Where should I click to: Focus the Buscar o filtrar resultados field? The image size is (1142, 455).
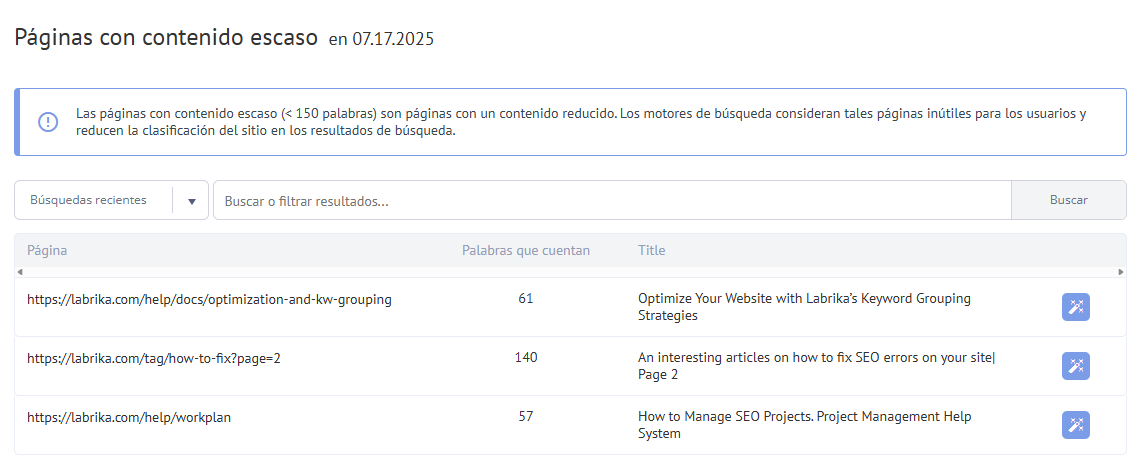612,200
